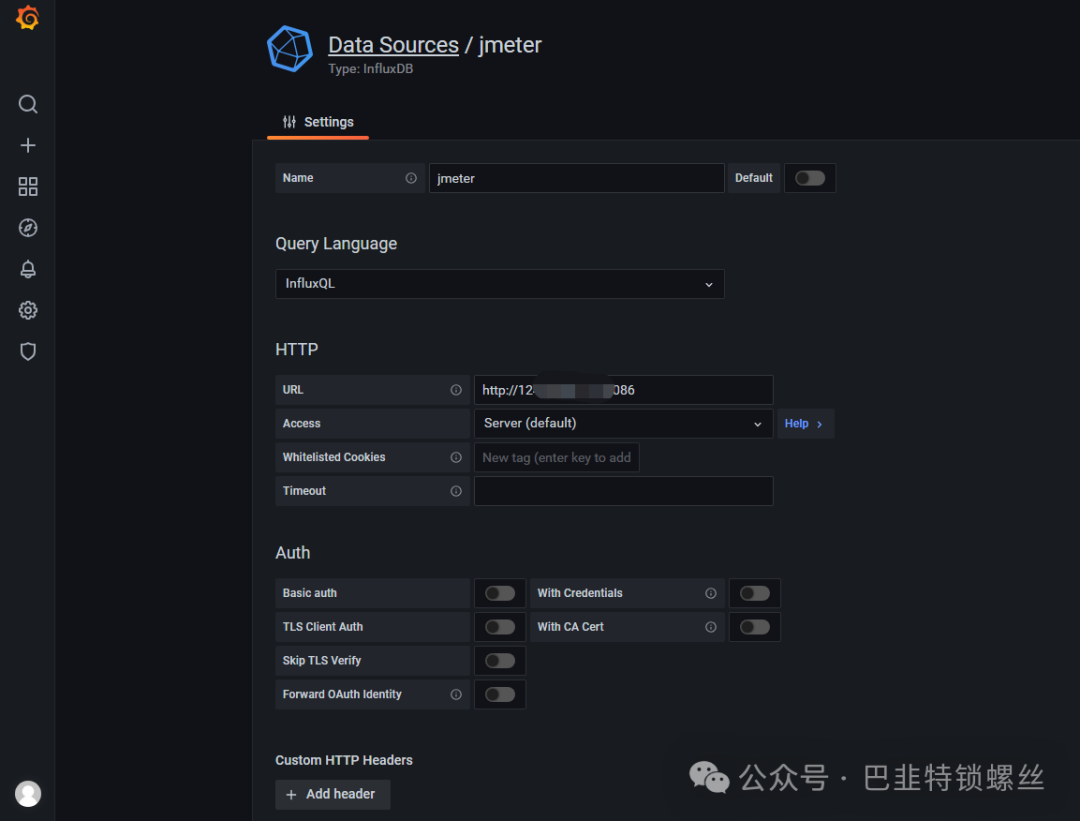The image size is (1080, 821).
Task: Click the 'Type: InfluxDB' subtitle text
Action: tap(371, 69)
